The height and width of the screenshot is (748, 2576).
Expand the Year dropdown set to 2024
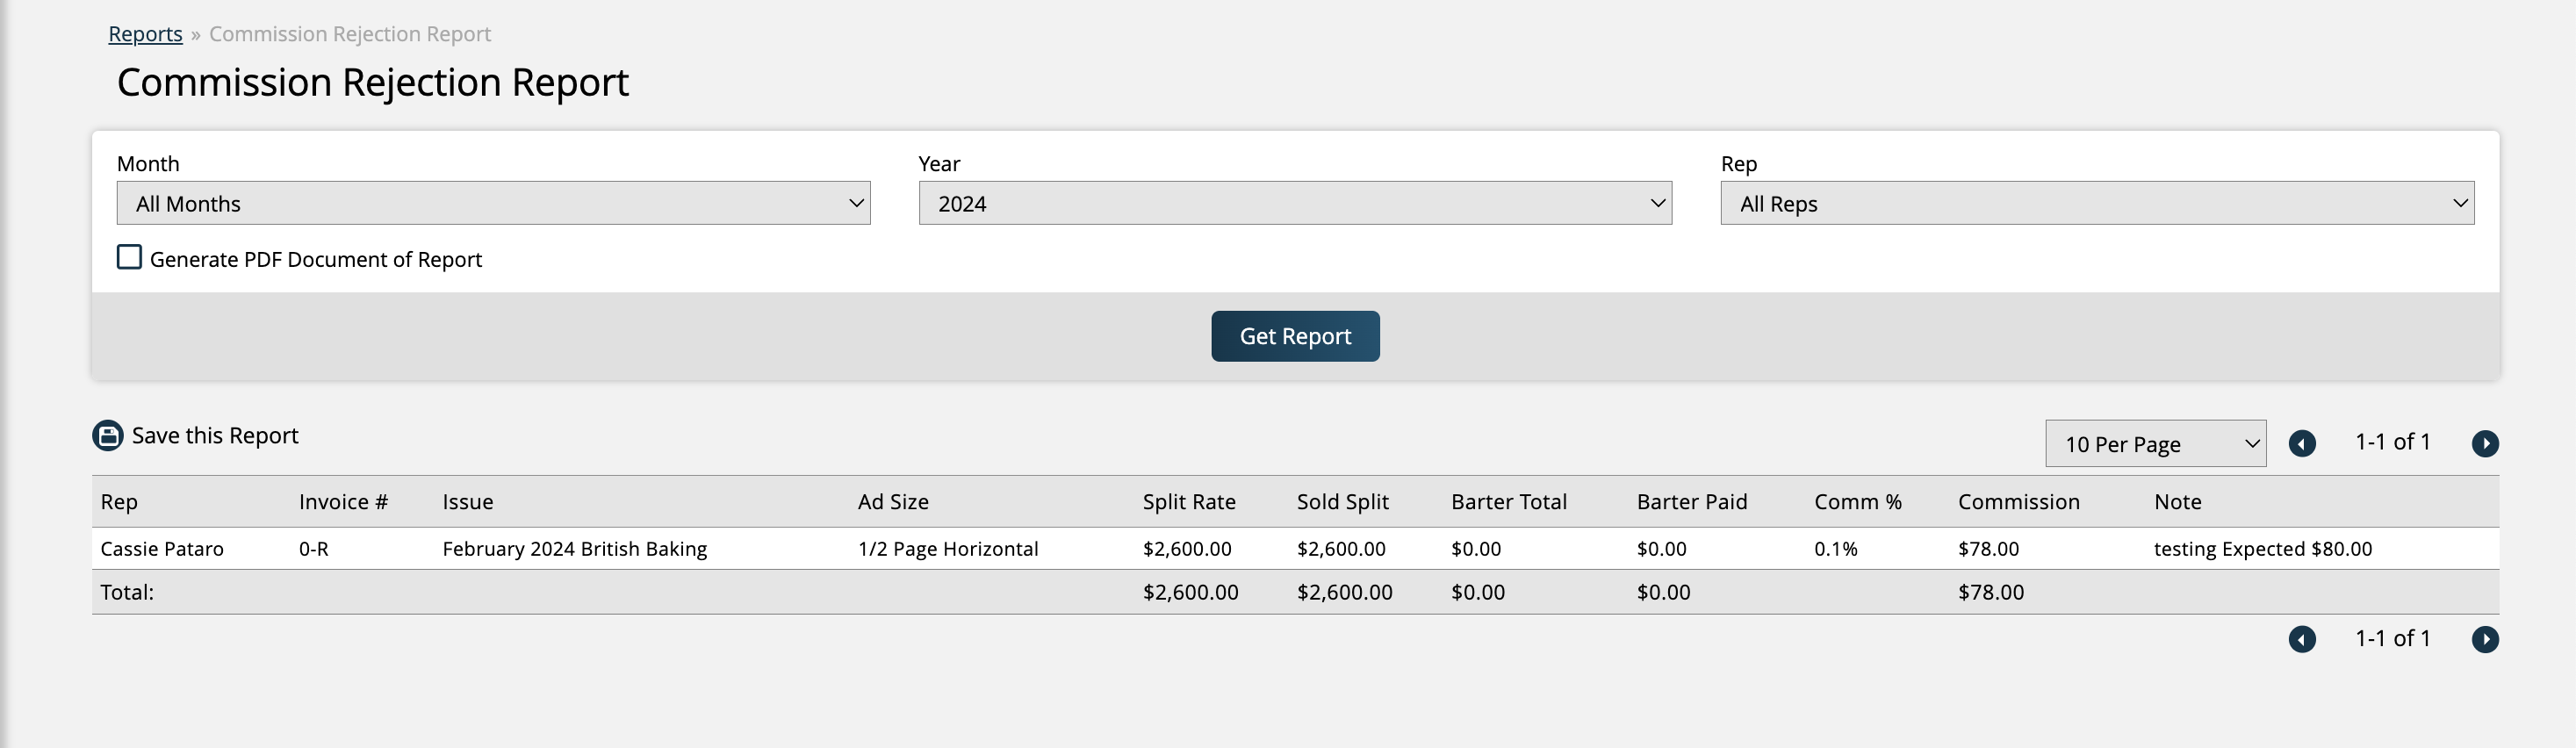point(1294,203)
